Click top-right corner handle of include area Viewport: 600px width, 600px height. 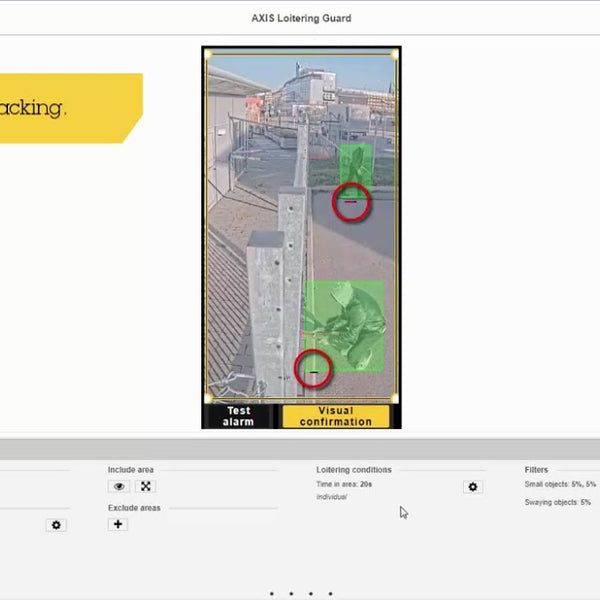[x=395, y=54]
